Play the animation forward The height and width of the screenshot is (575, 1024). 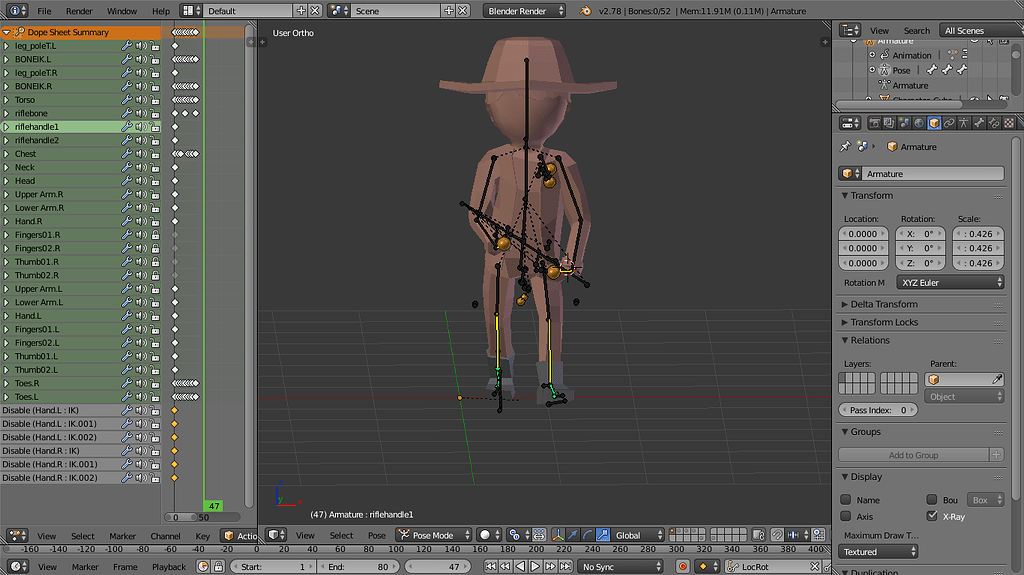536,567
